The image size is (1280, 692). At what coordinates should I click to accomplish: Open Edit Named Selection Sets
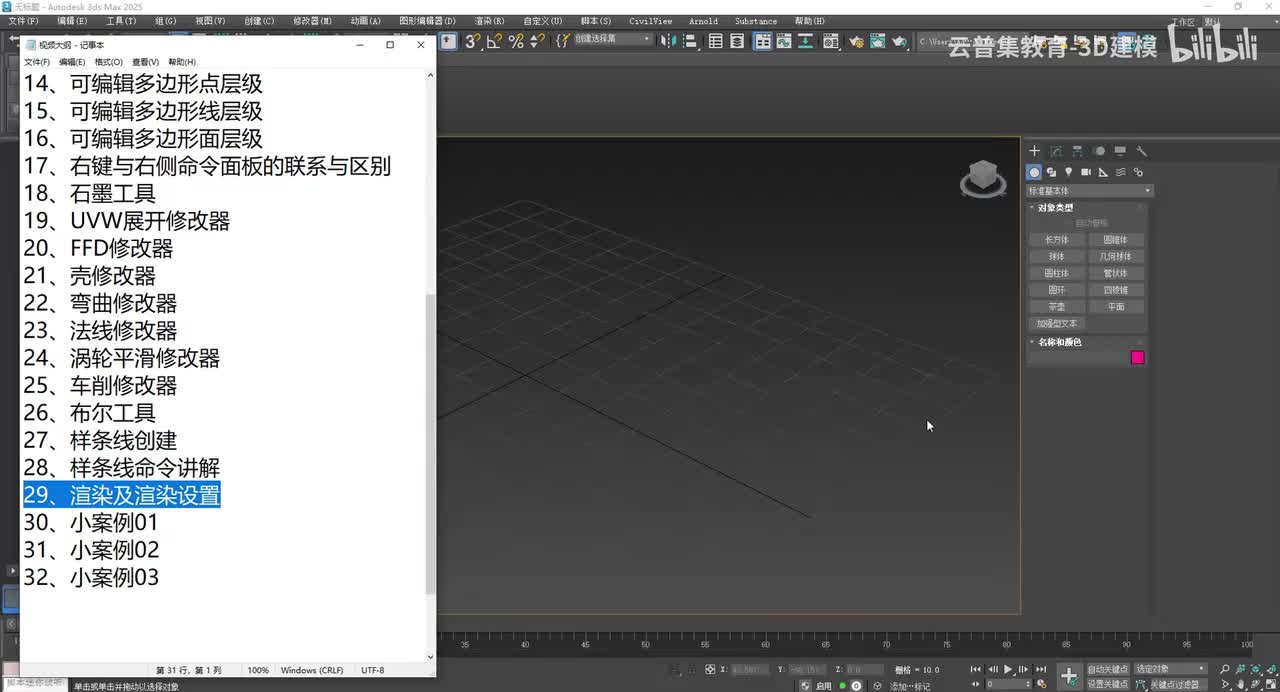point(563,41)
